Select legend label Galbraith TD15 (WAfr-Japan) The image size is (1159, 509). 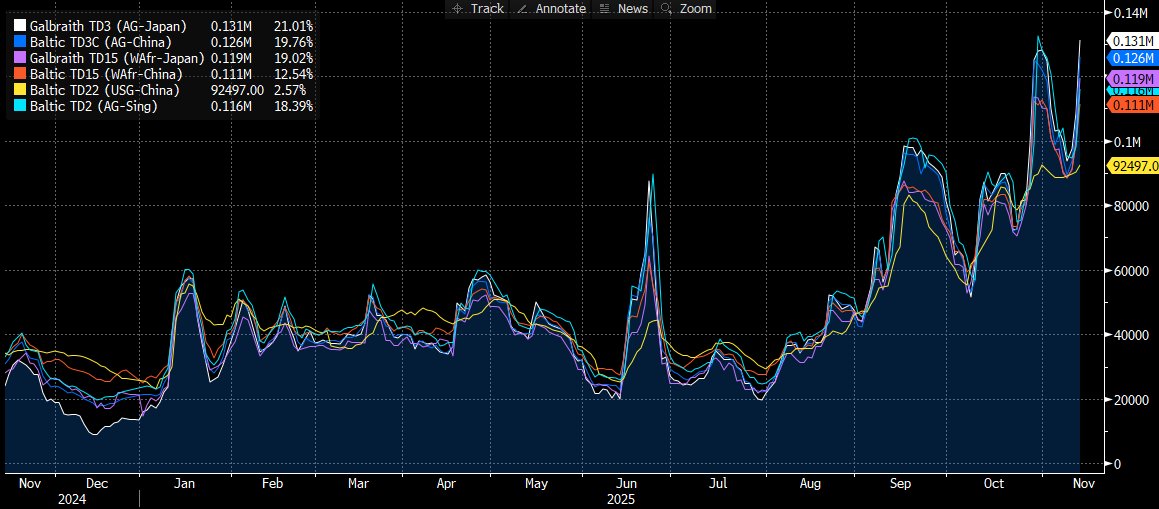point(117,58)
